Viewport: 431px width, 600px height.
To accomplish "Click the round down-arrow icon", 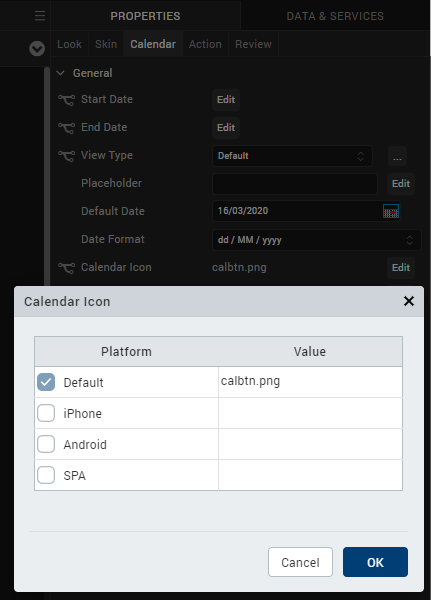I will pyautogui.click(x=37, y=49).
